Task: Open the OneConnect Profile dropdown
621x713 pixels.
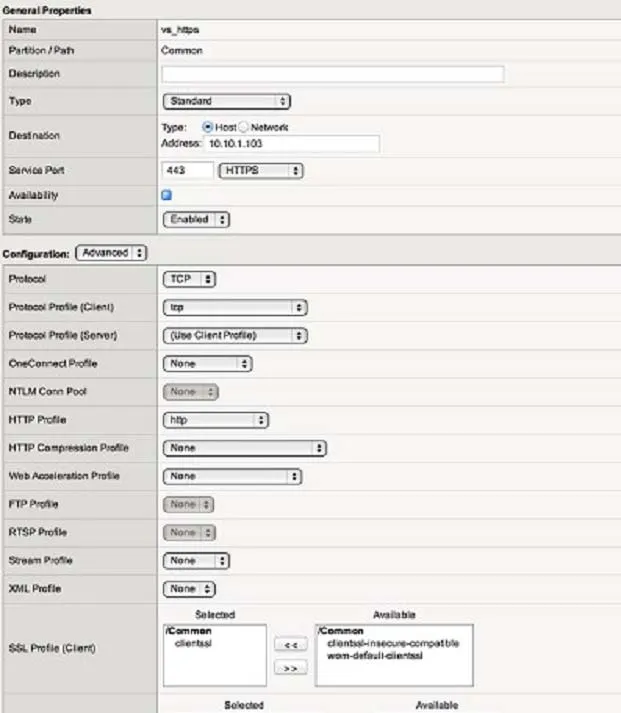Action: (x=207, y=364)
